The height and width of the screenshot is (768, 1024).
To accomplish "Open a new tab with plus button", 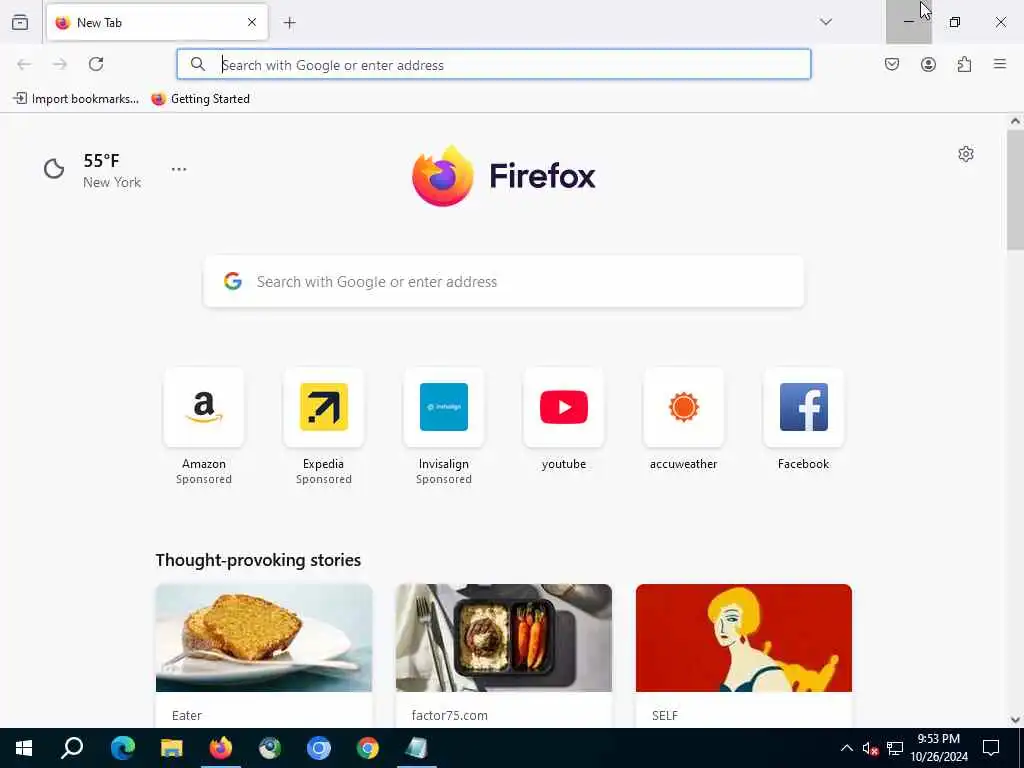I will (289, 23).
